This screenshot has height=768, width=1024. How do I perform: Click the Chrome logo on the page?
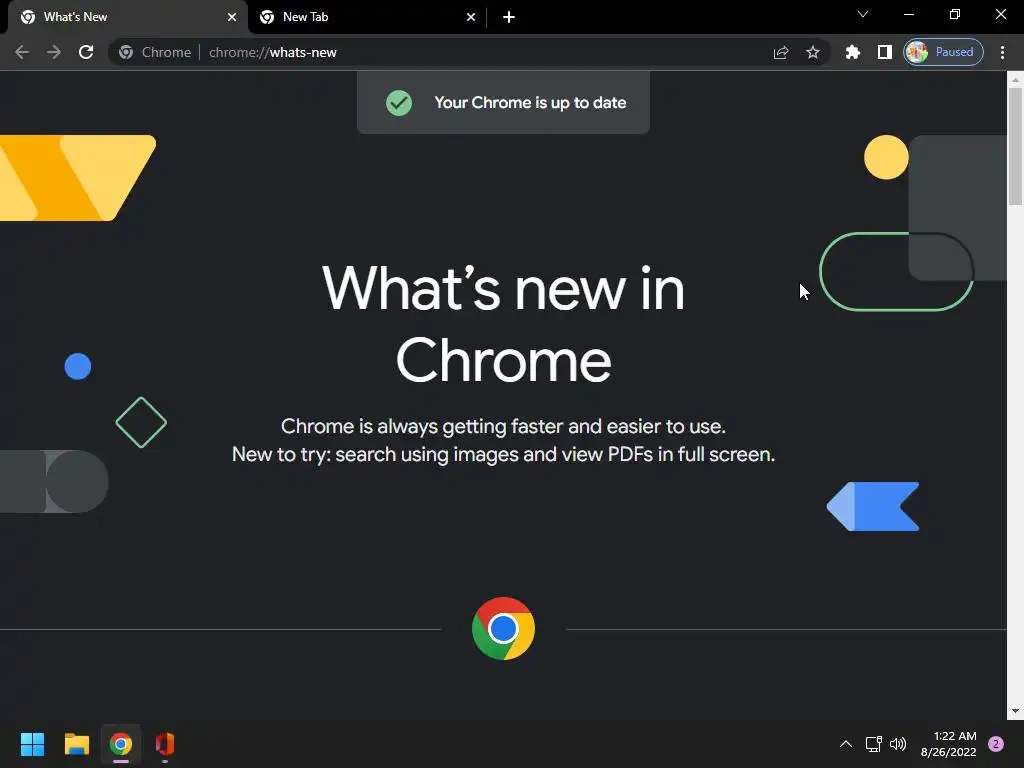(503, 628)
